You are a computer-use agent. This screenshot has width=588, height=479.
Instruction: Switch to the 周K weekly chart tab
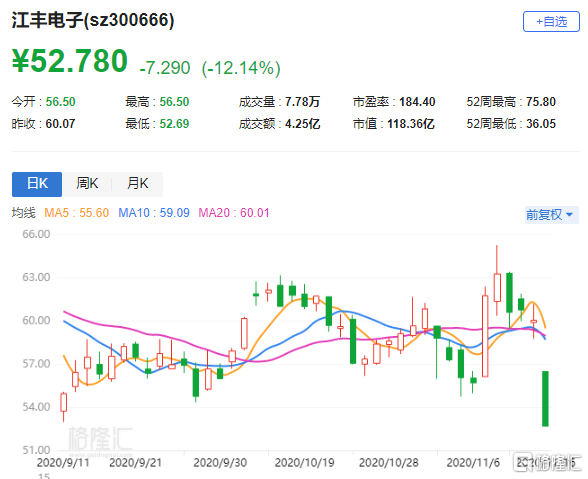coord(87,184)
